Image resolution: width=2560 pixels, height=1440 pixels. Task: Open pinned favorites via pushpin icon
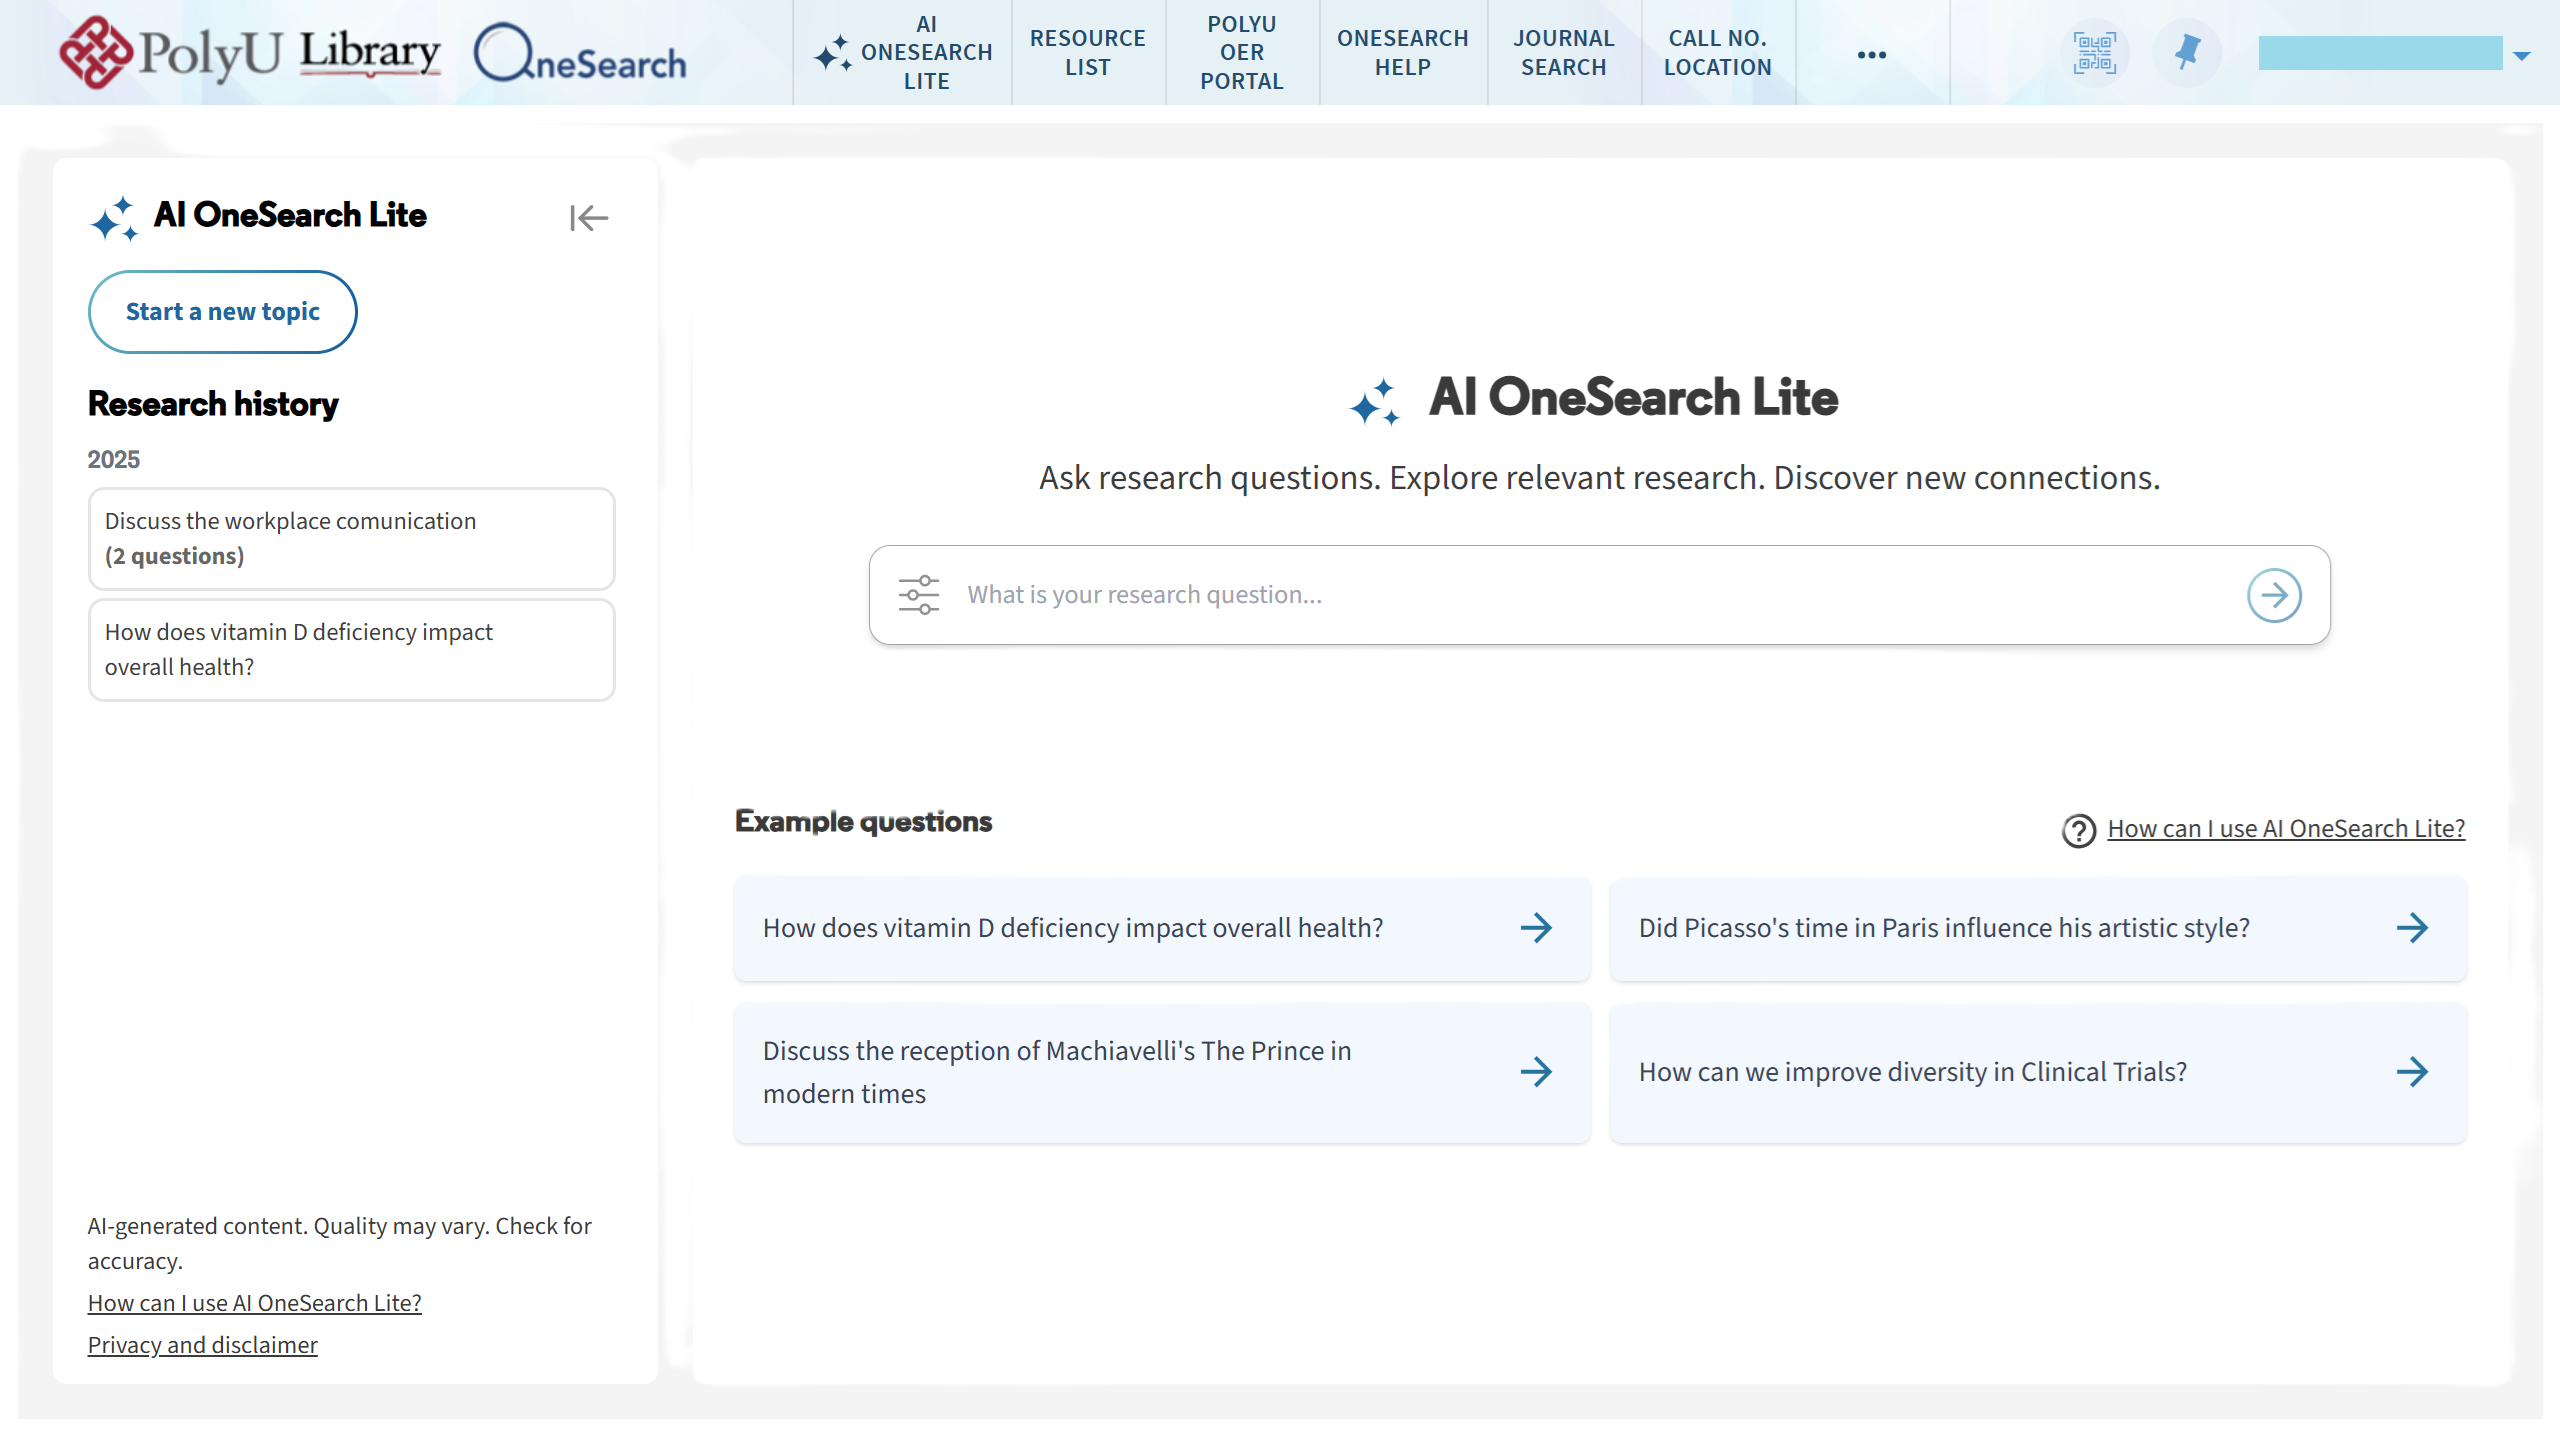[x=2187, y=53]
